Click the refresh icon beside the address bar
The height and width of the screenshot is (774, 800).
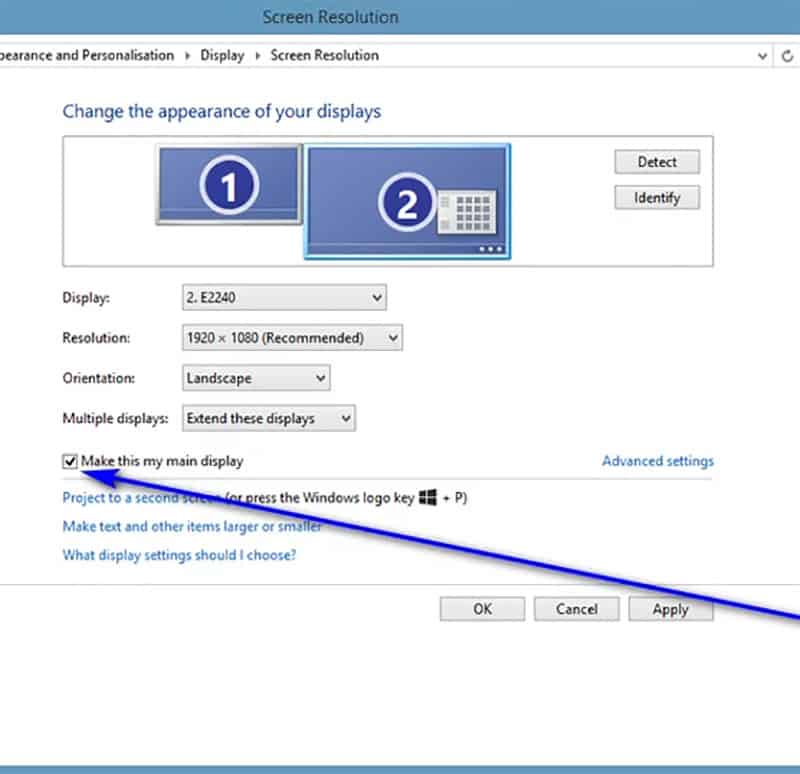787,56
